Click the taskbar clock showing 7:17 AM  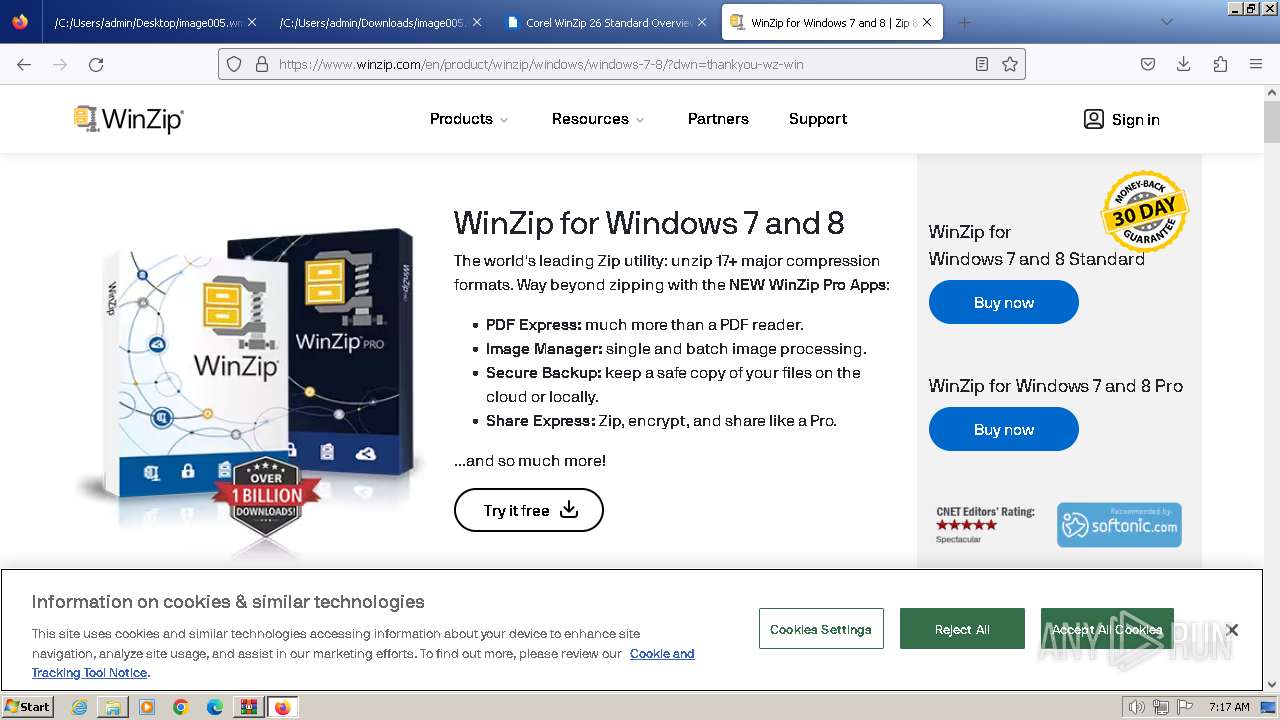point(1229,707)
